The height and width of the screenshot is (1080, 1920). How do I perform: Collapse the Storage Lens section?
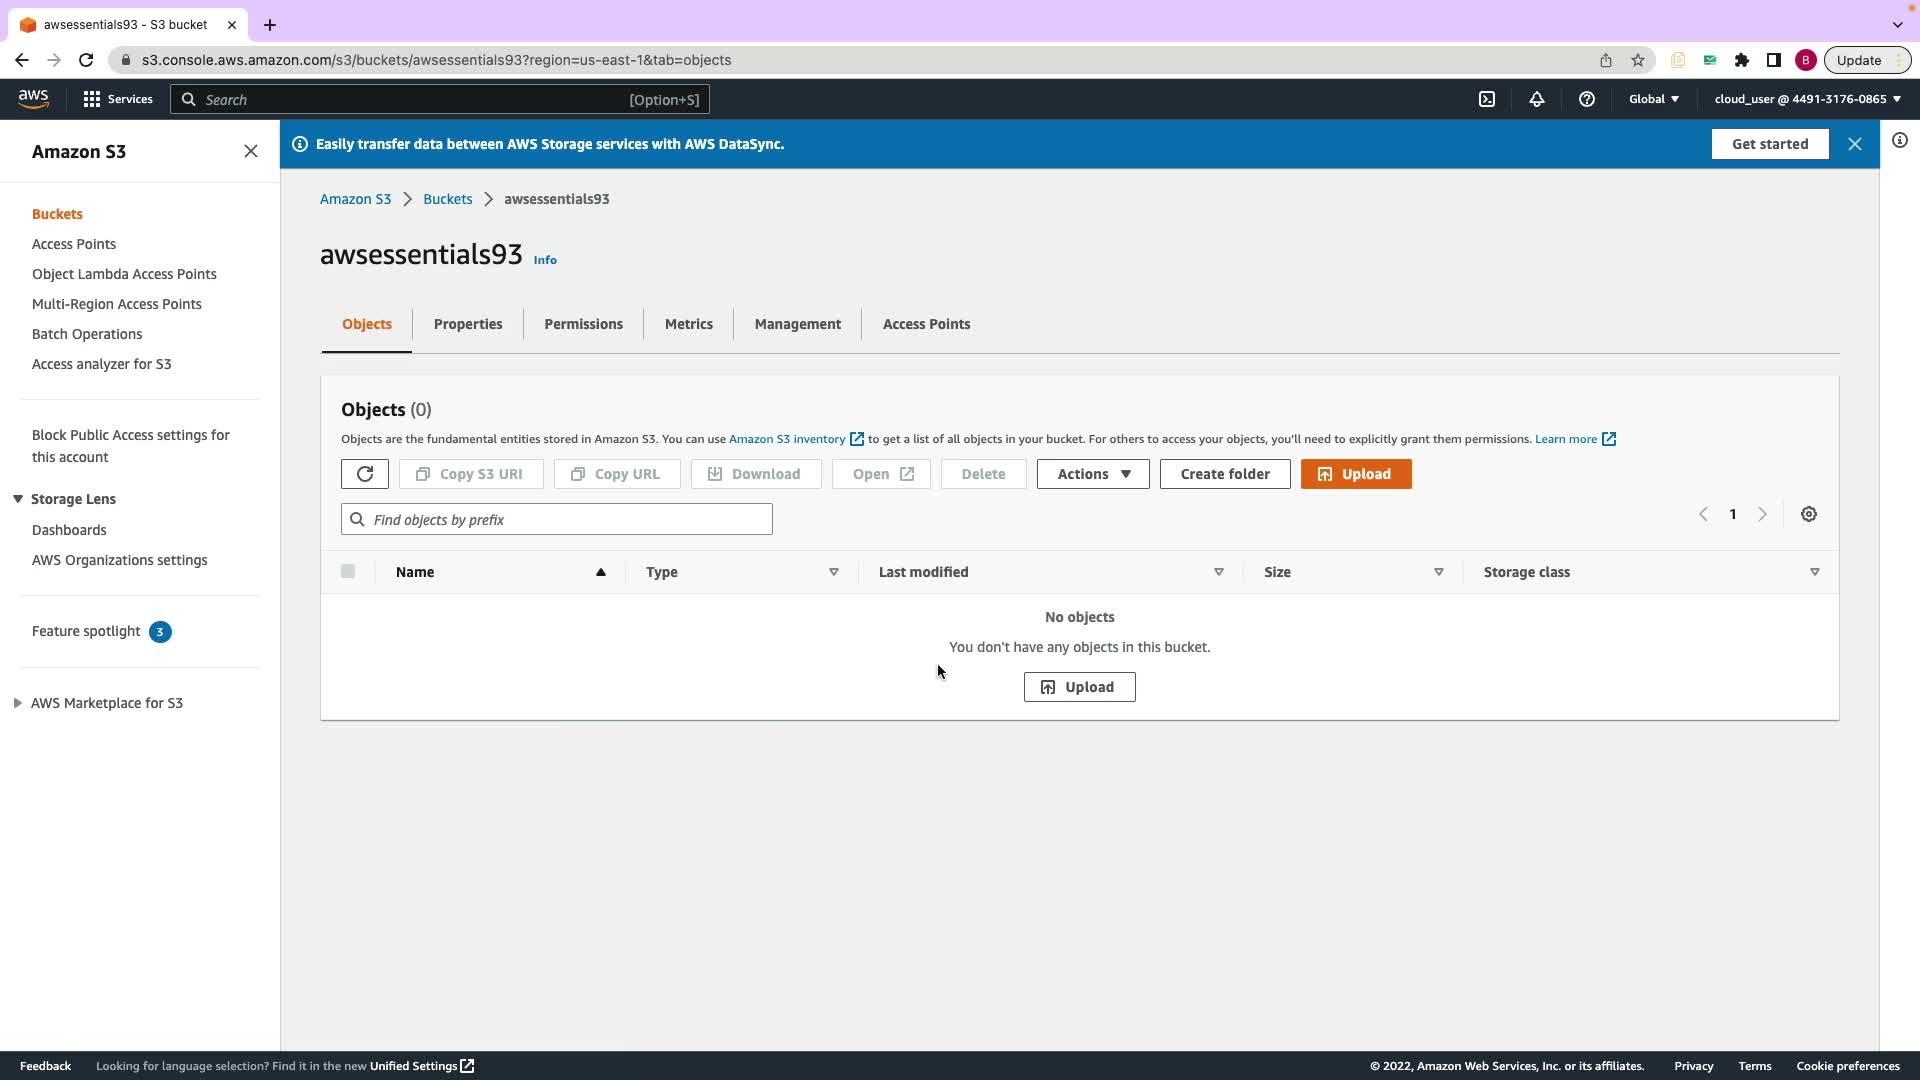click(x=18, y=499)
